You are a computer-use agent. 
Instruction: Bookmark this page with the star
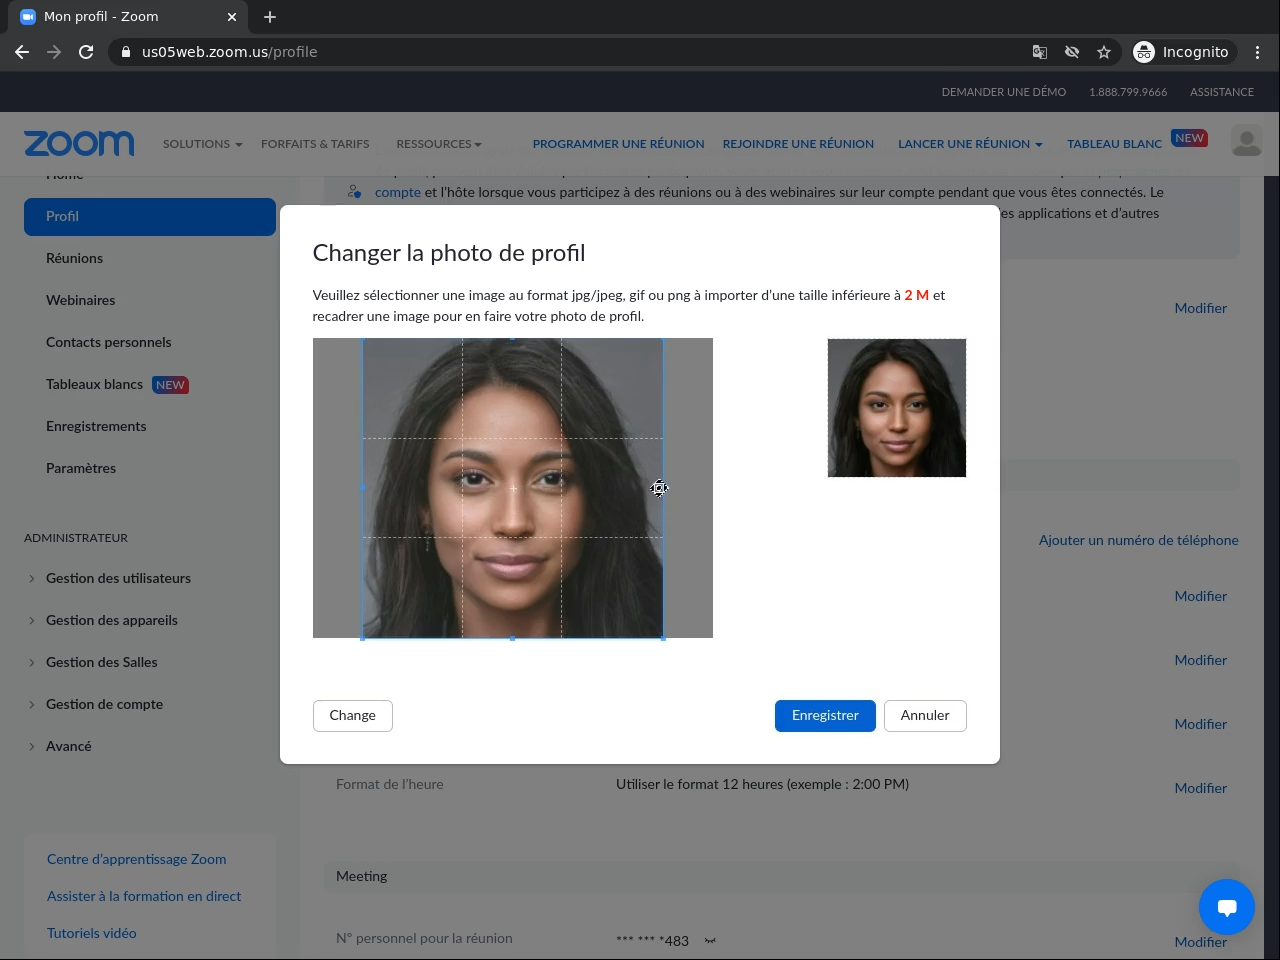tap(1104, 52)
